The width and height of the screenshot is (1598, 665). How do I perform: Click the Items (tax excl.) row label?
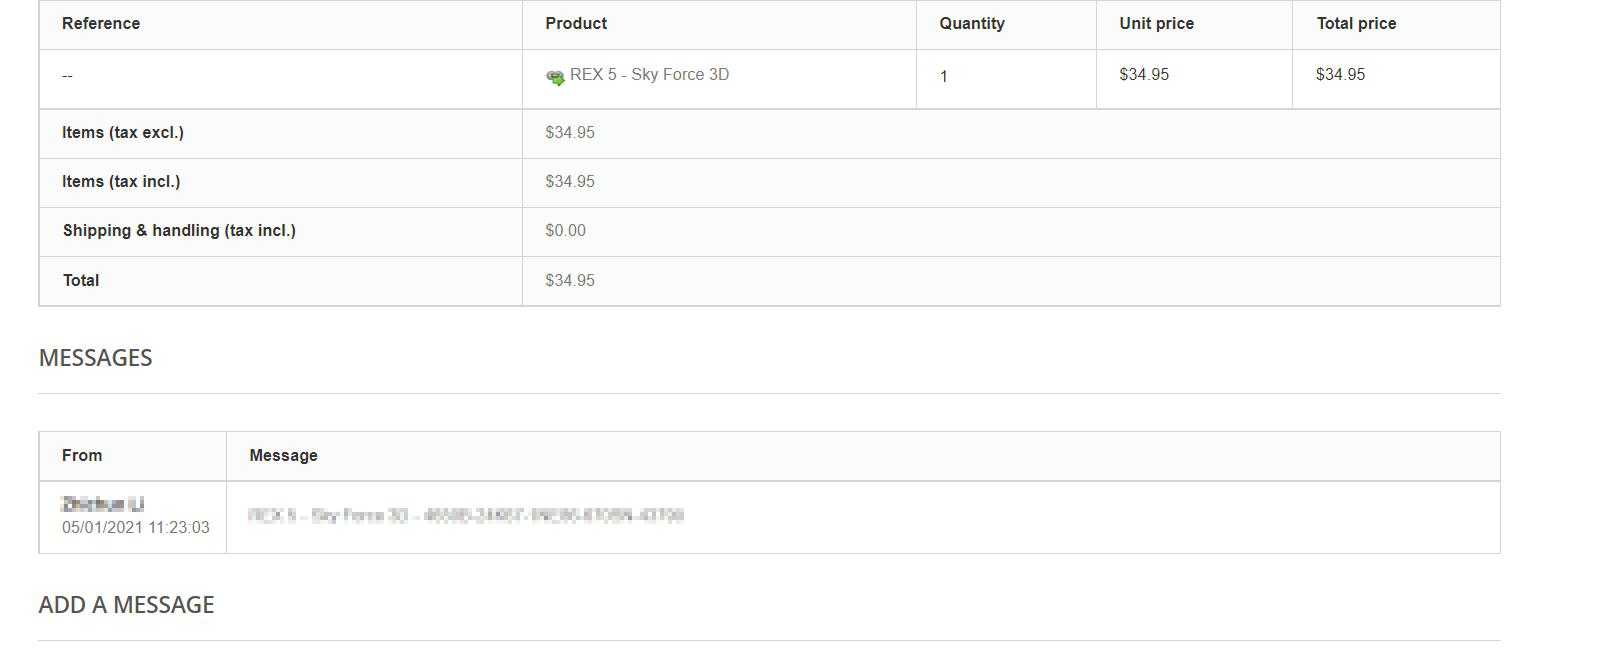coord(123,133)
